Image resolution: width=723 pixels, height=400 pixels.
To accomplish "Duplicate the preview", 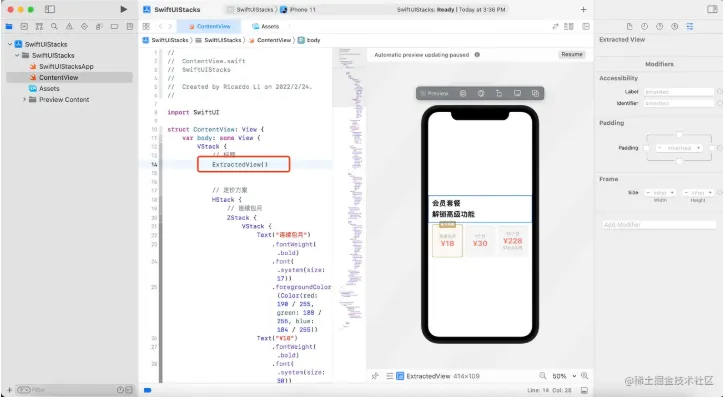I will click(x=535, y=93).
